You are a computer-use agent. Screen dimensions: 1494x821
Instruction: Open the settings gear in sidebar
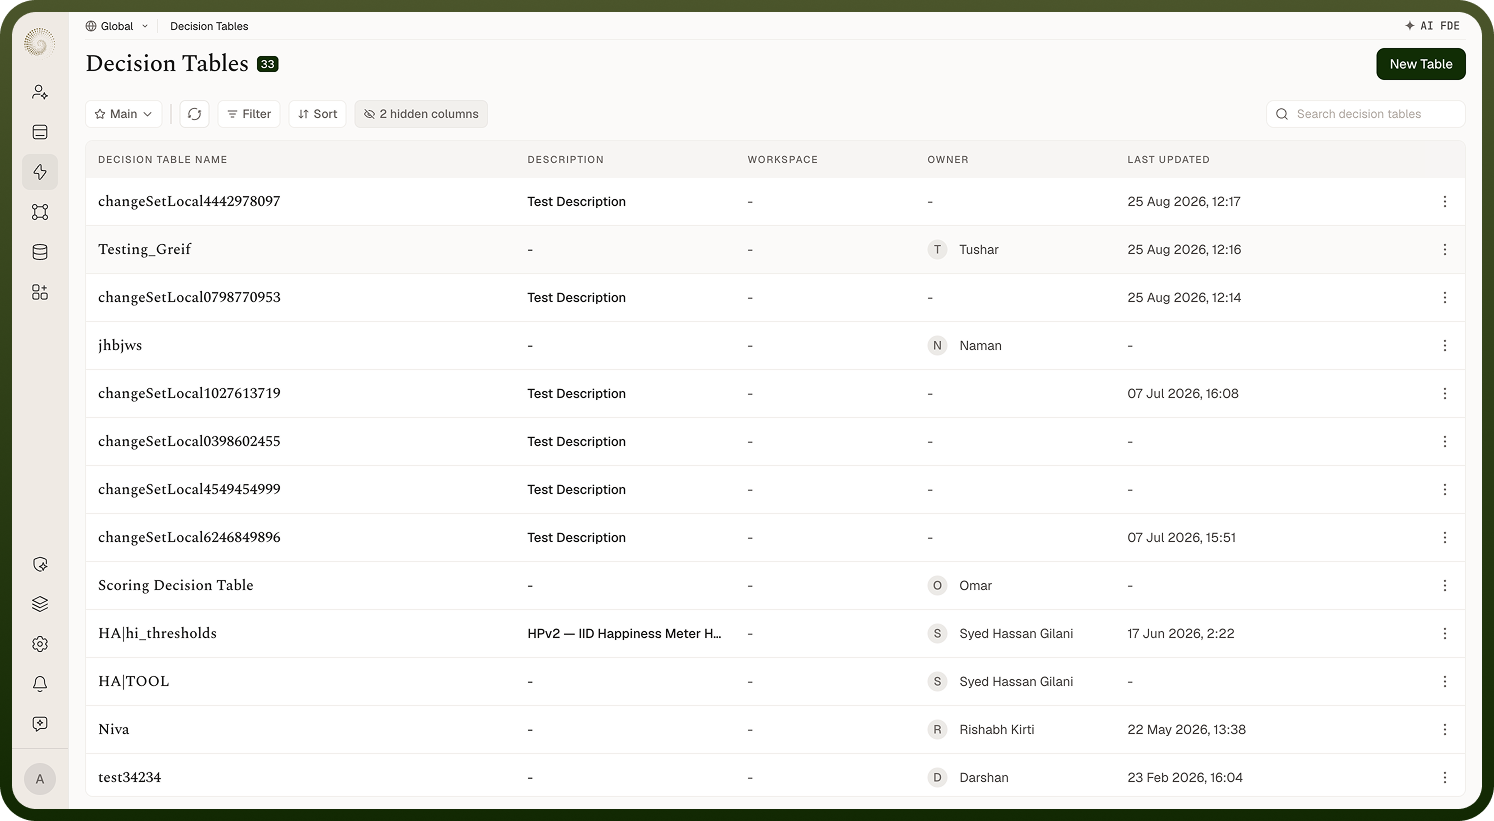pos(40,644)
